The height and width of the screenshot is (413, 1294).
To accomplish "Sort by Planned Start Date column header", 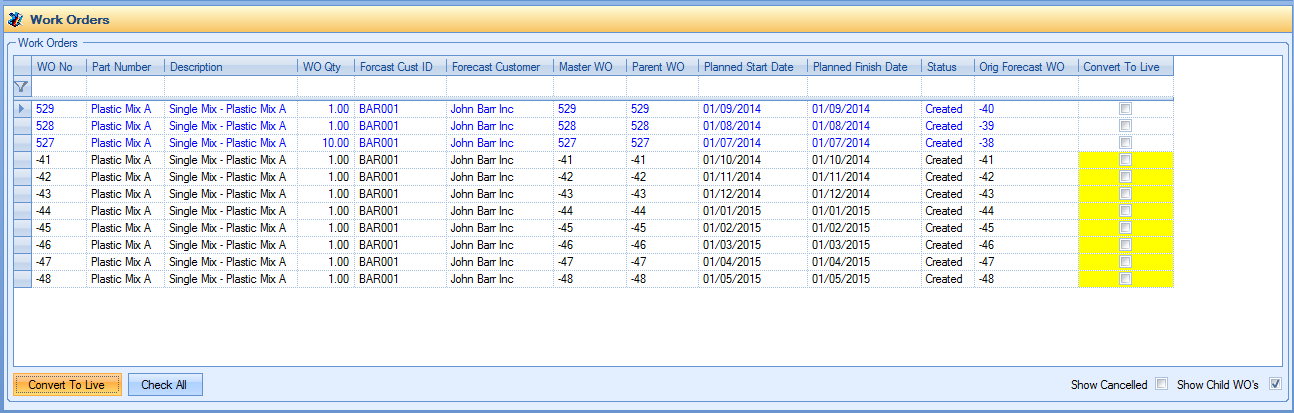I will (751, 67).
